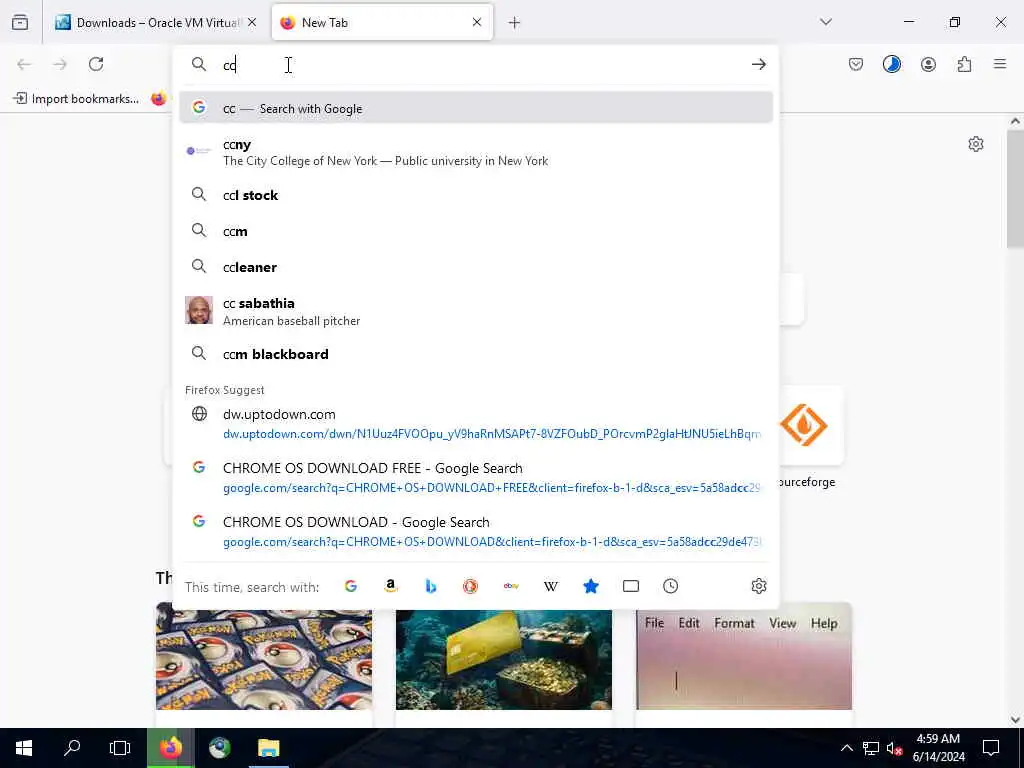1024x768 pixels.
Task: Click page scrollbar down arrow
Action: pyautogui.click(x=1015, y=720)
